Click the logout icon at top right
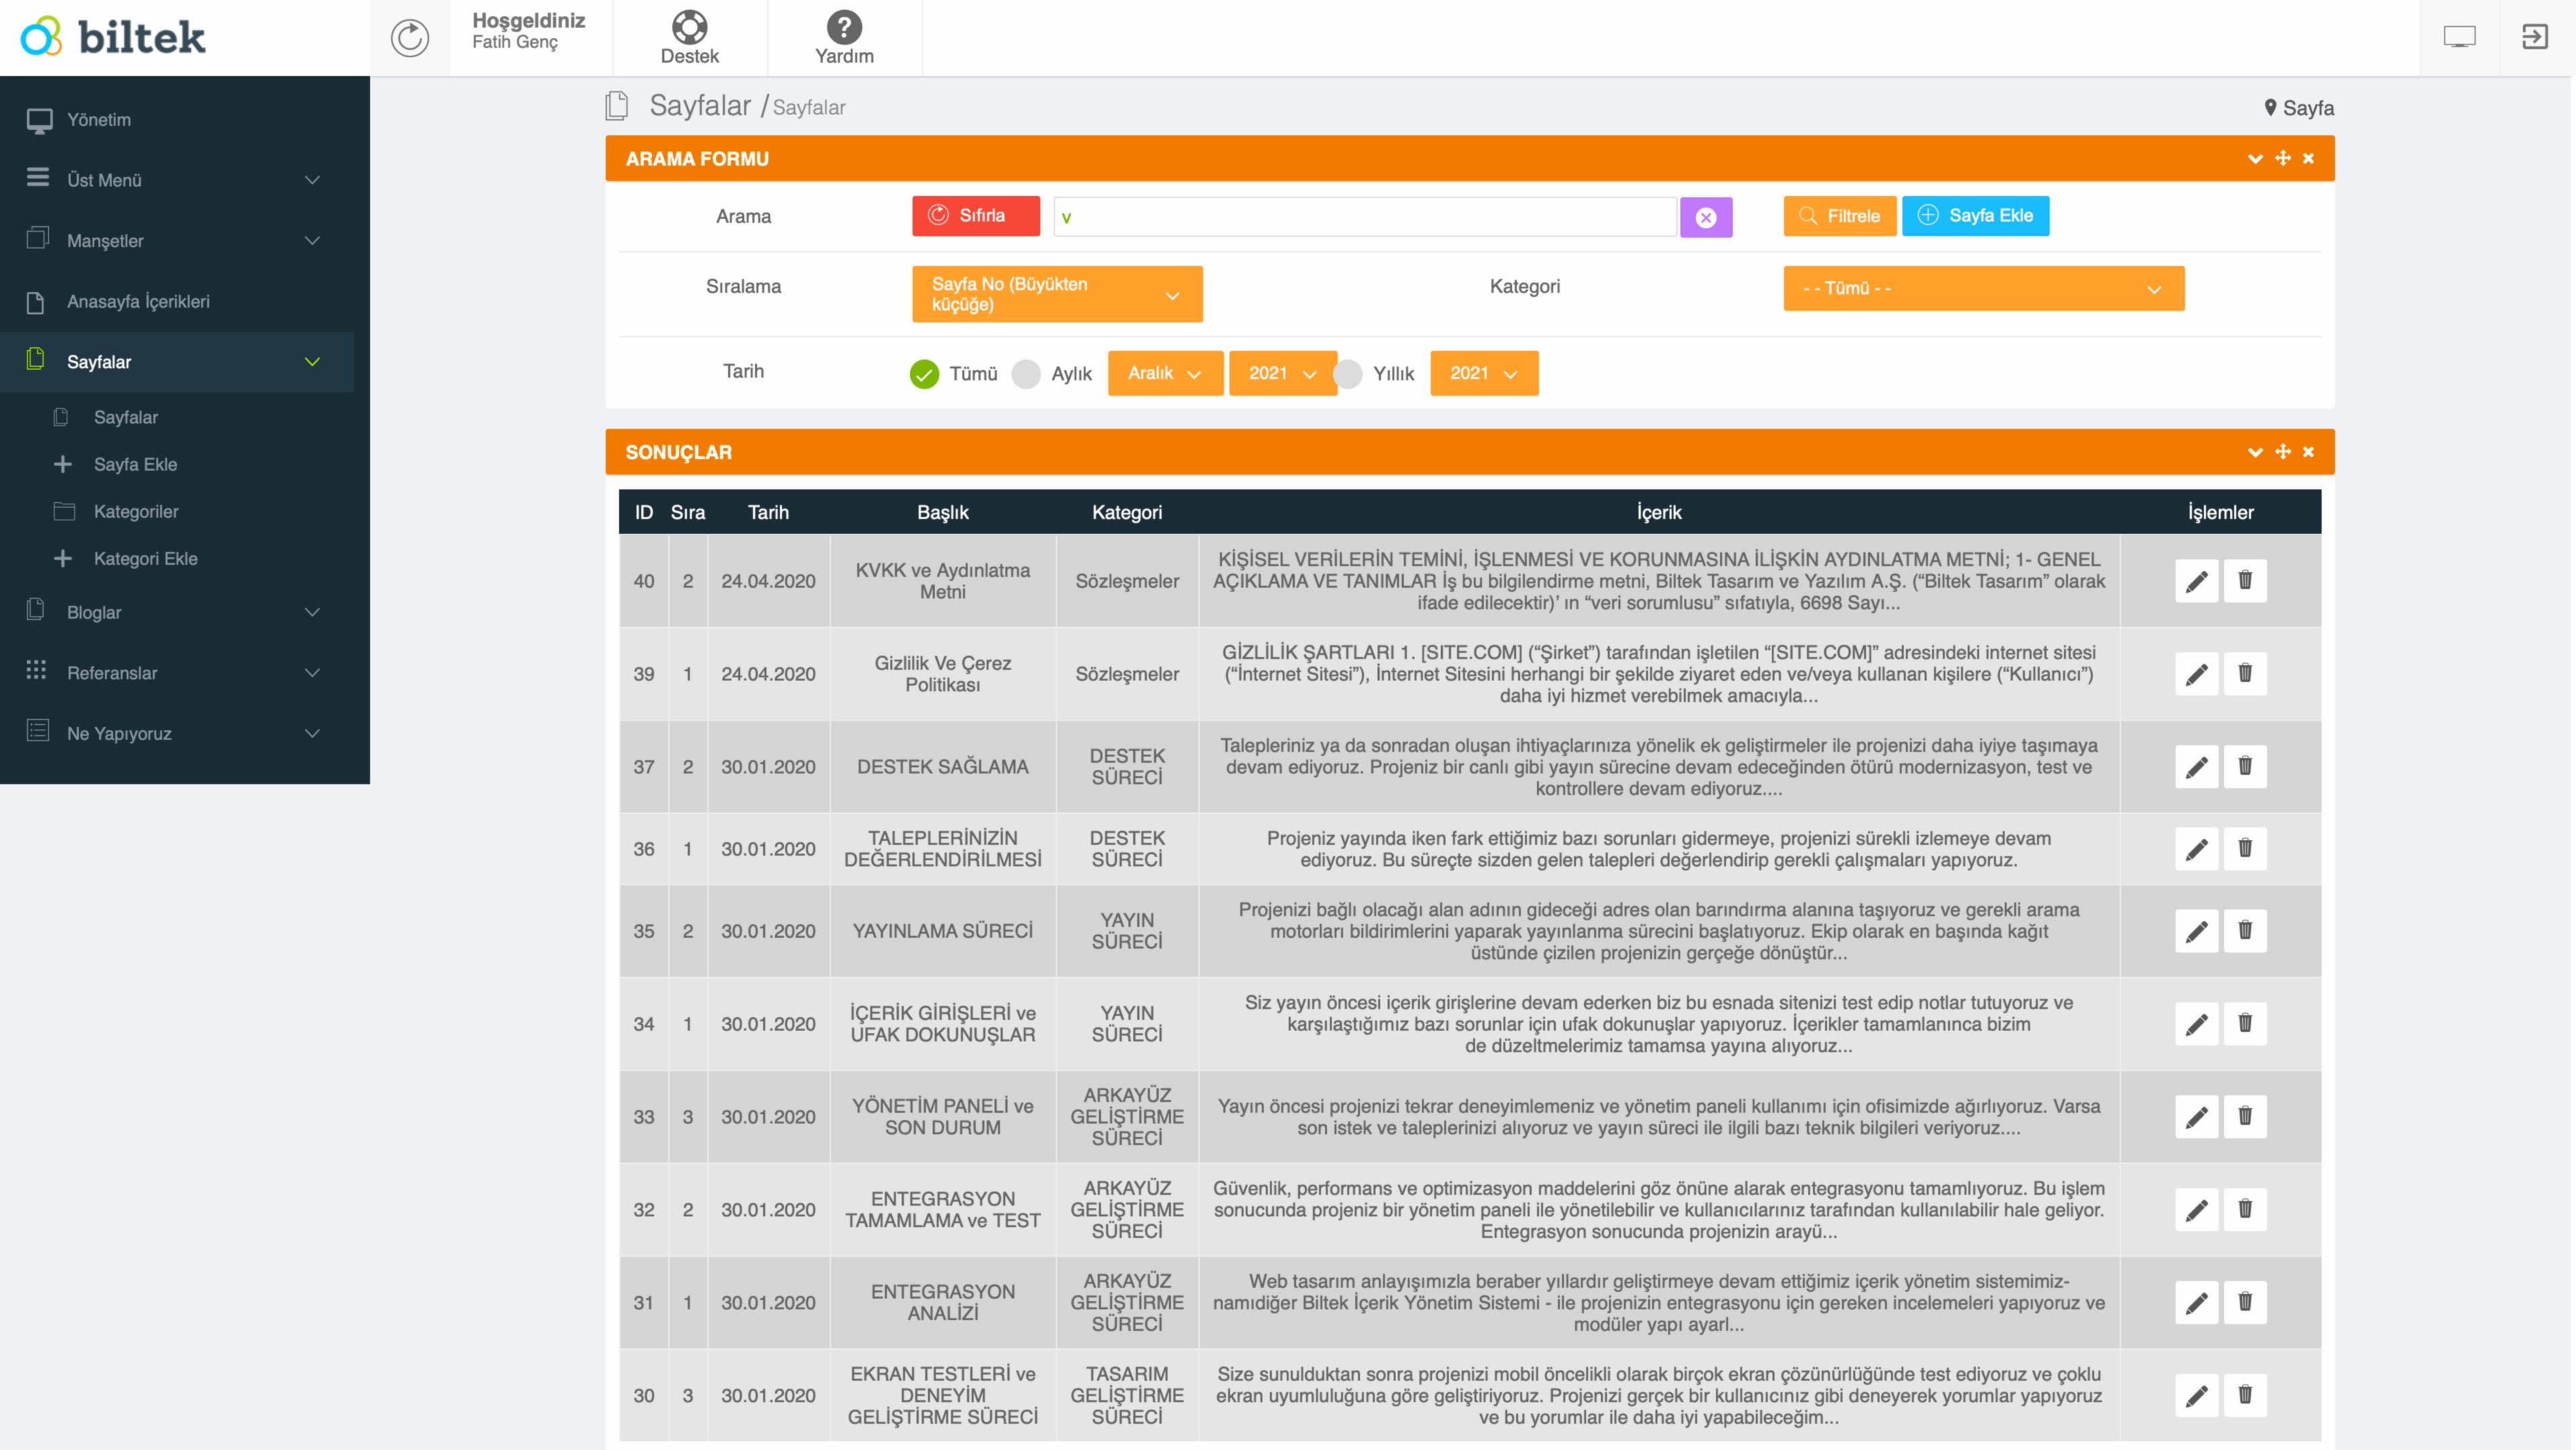 [2535, 38]
